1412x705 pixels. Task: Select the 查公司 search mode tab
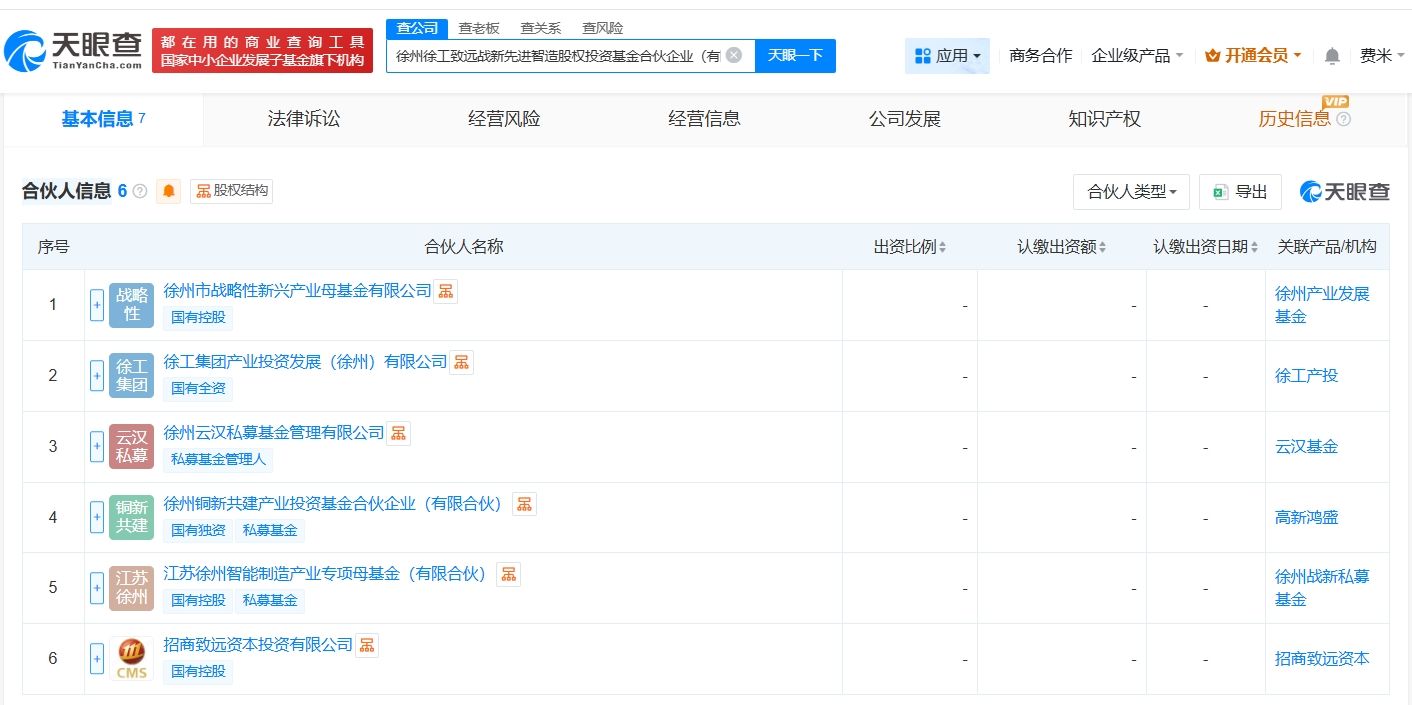point(417,28)
